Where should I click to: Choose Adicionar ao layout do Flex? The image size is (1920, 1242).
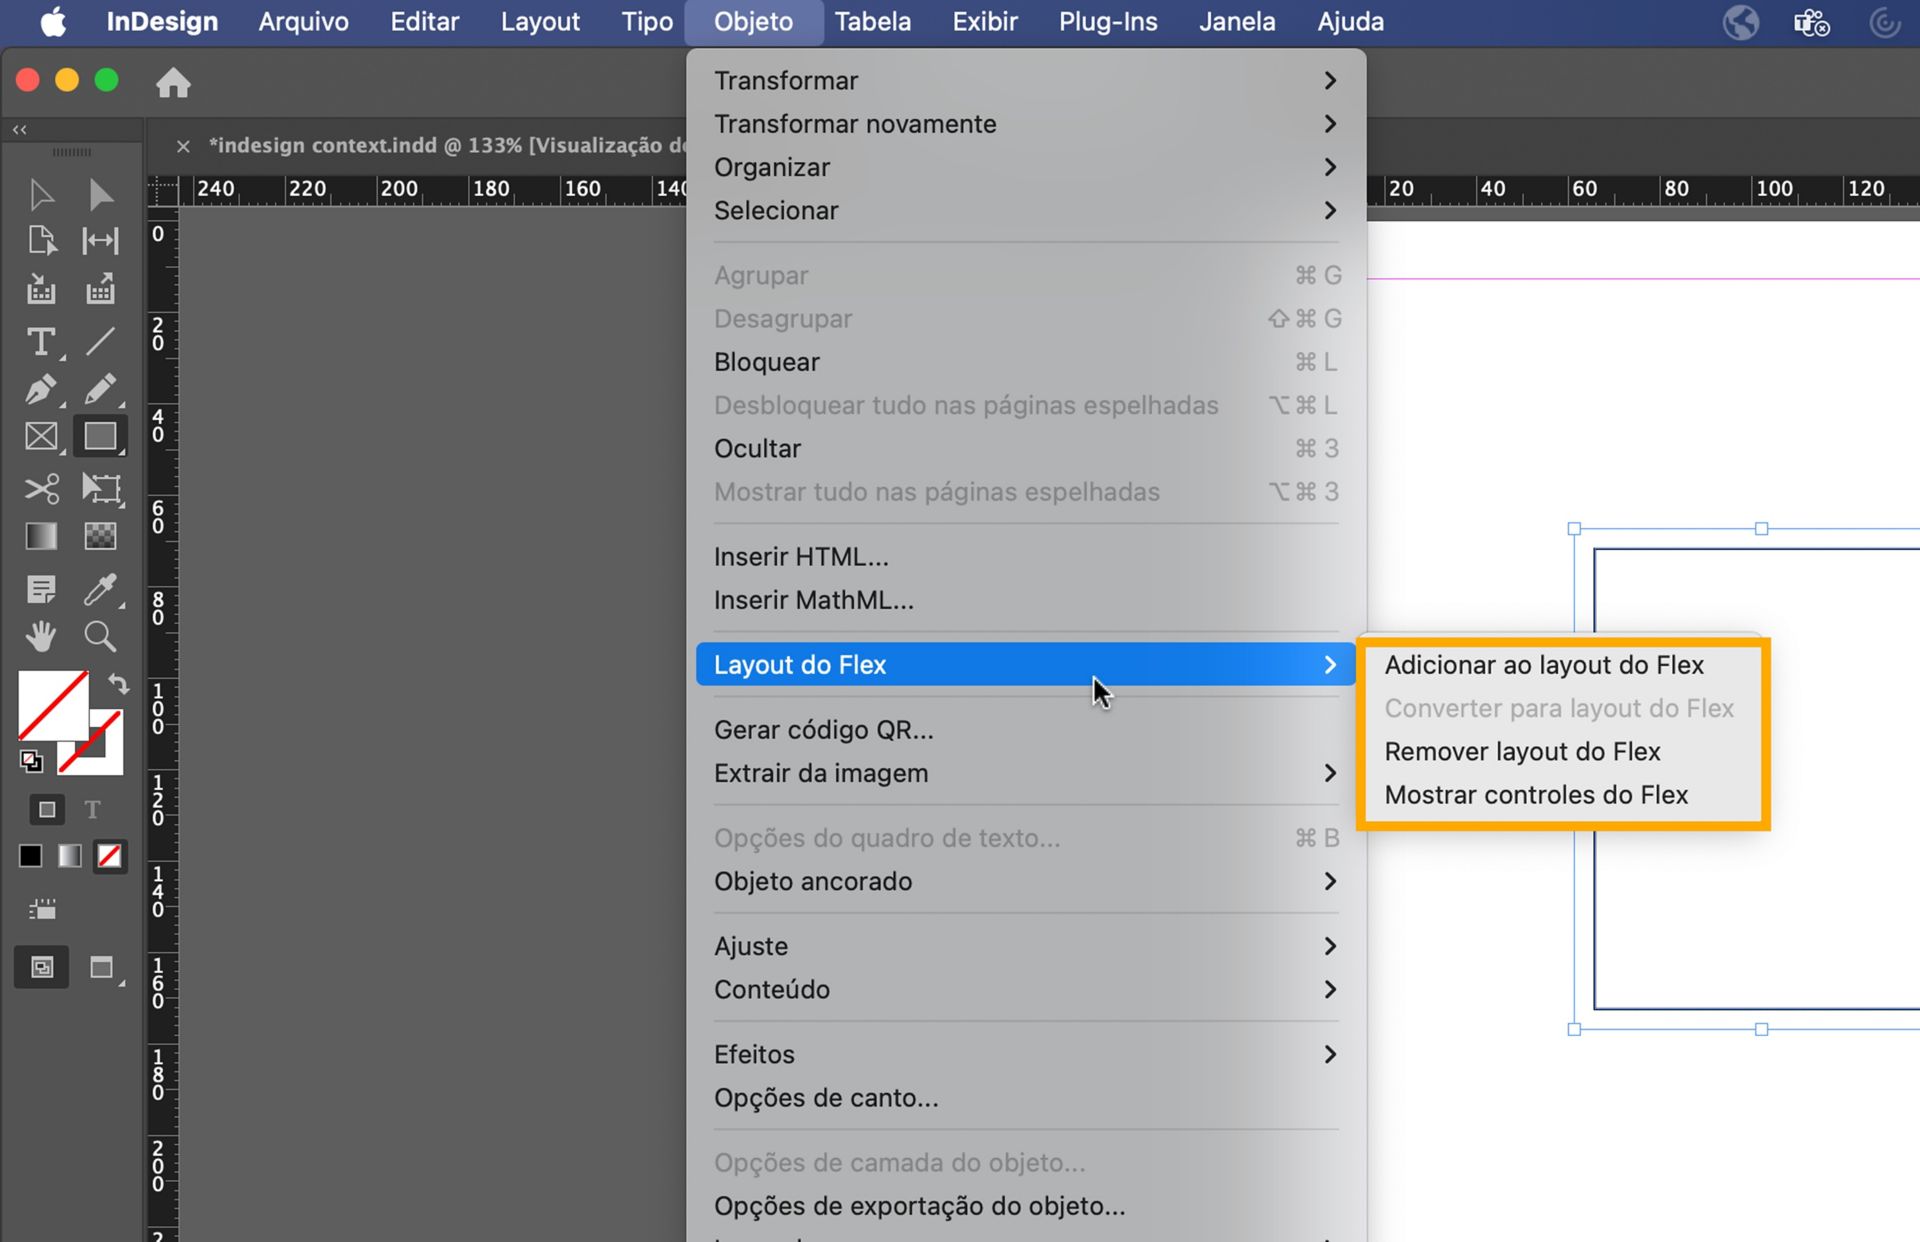point(1545,664)
